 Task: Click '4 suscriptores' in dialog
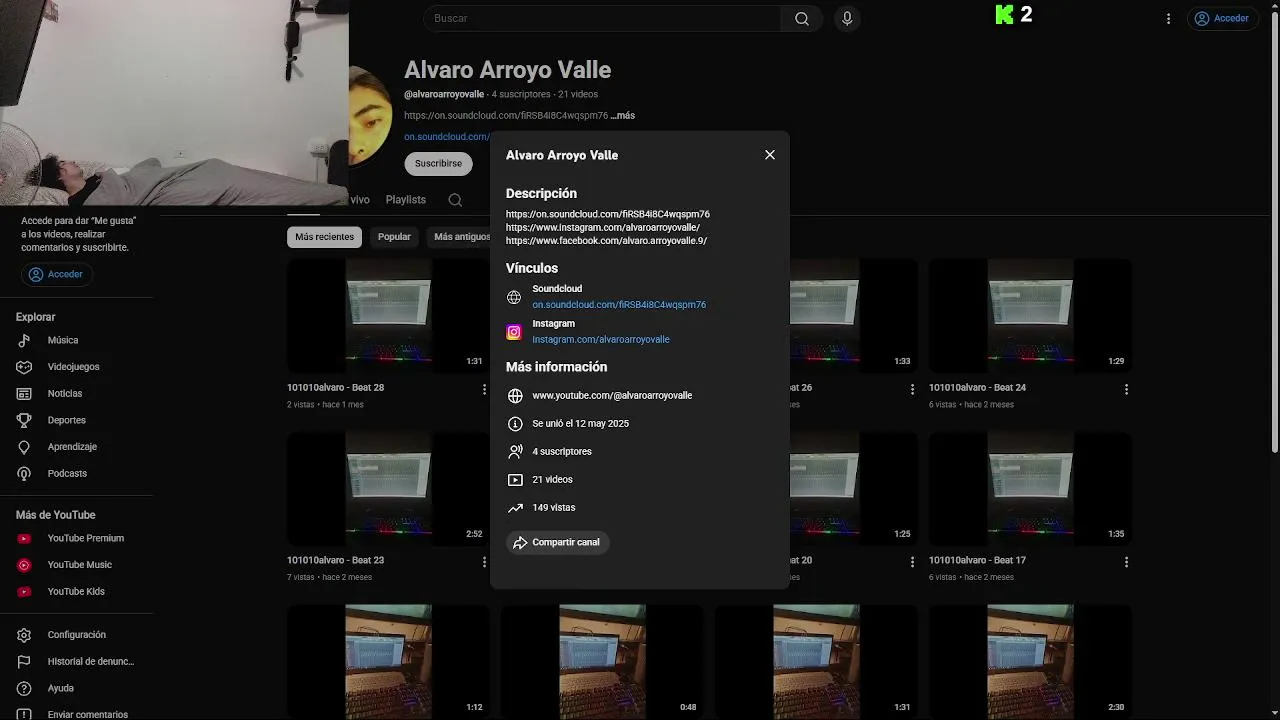[x=562, y=452]
